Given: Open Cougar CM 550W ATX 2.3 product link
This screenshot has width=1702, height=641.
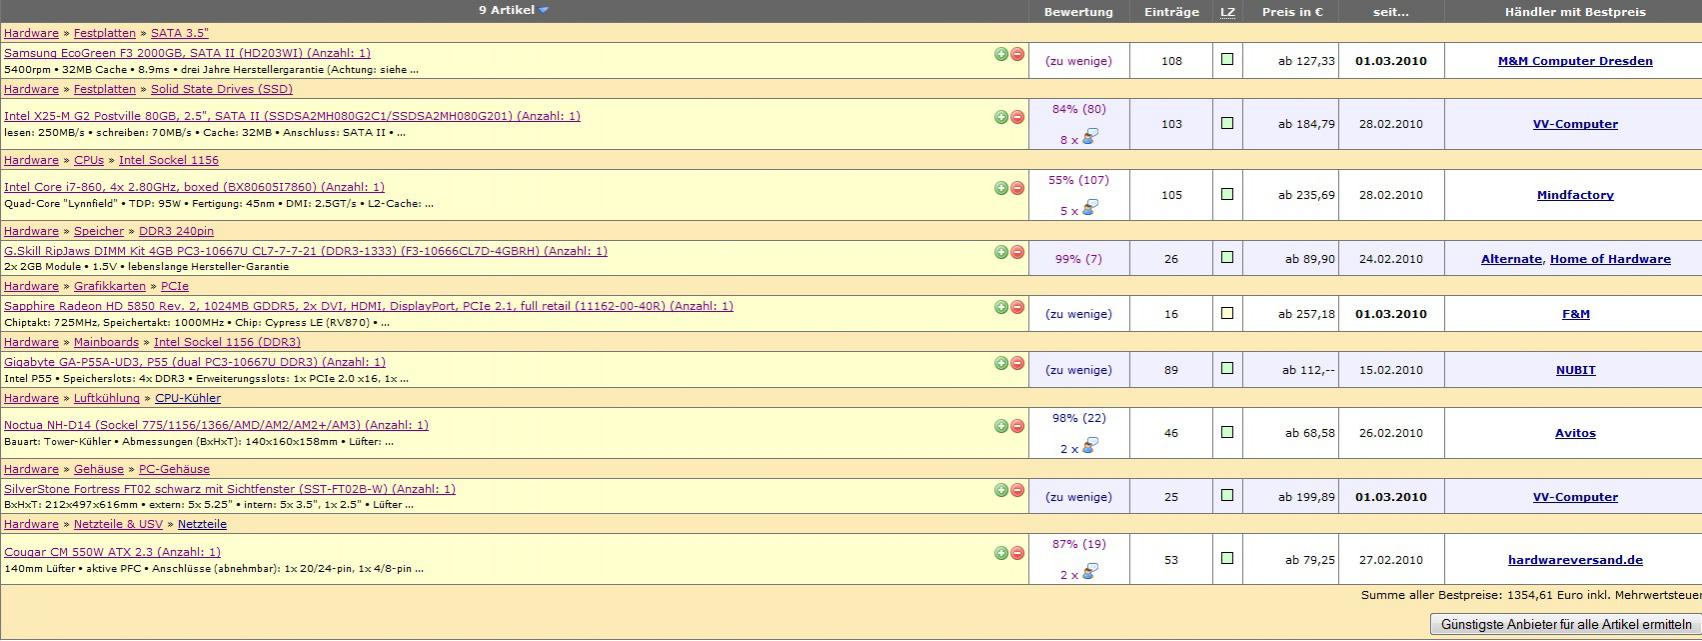Looking at the screenshot, I should click(112, 552).
